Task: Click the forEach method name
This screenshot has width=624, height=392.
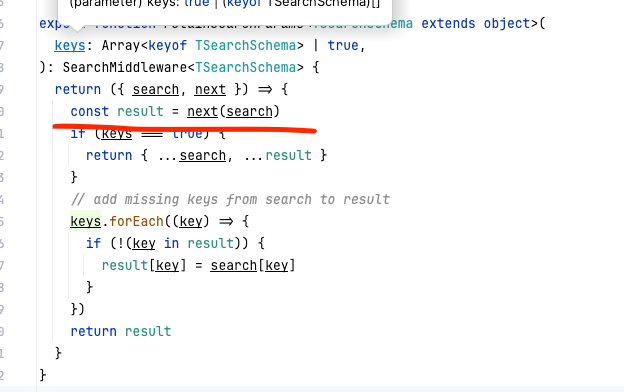Action: coord(136,221)
